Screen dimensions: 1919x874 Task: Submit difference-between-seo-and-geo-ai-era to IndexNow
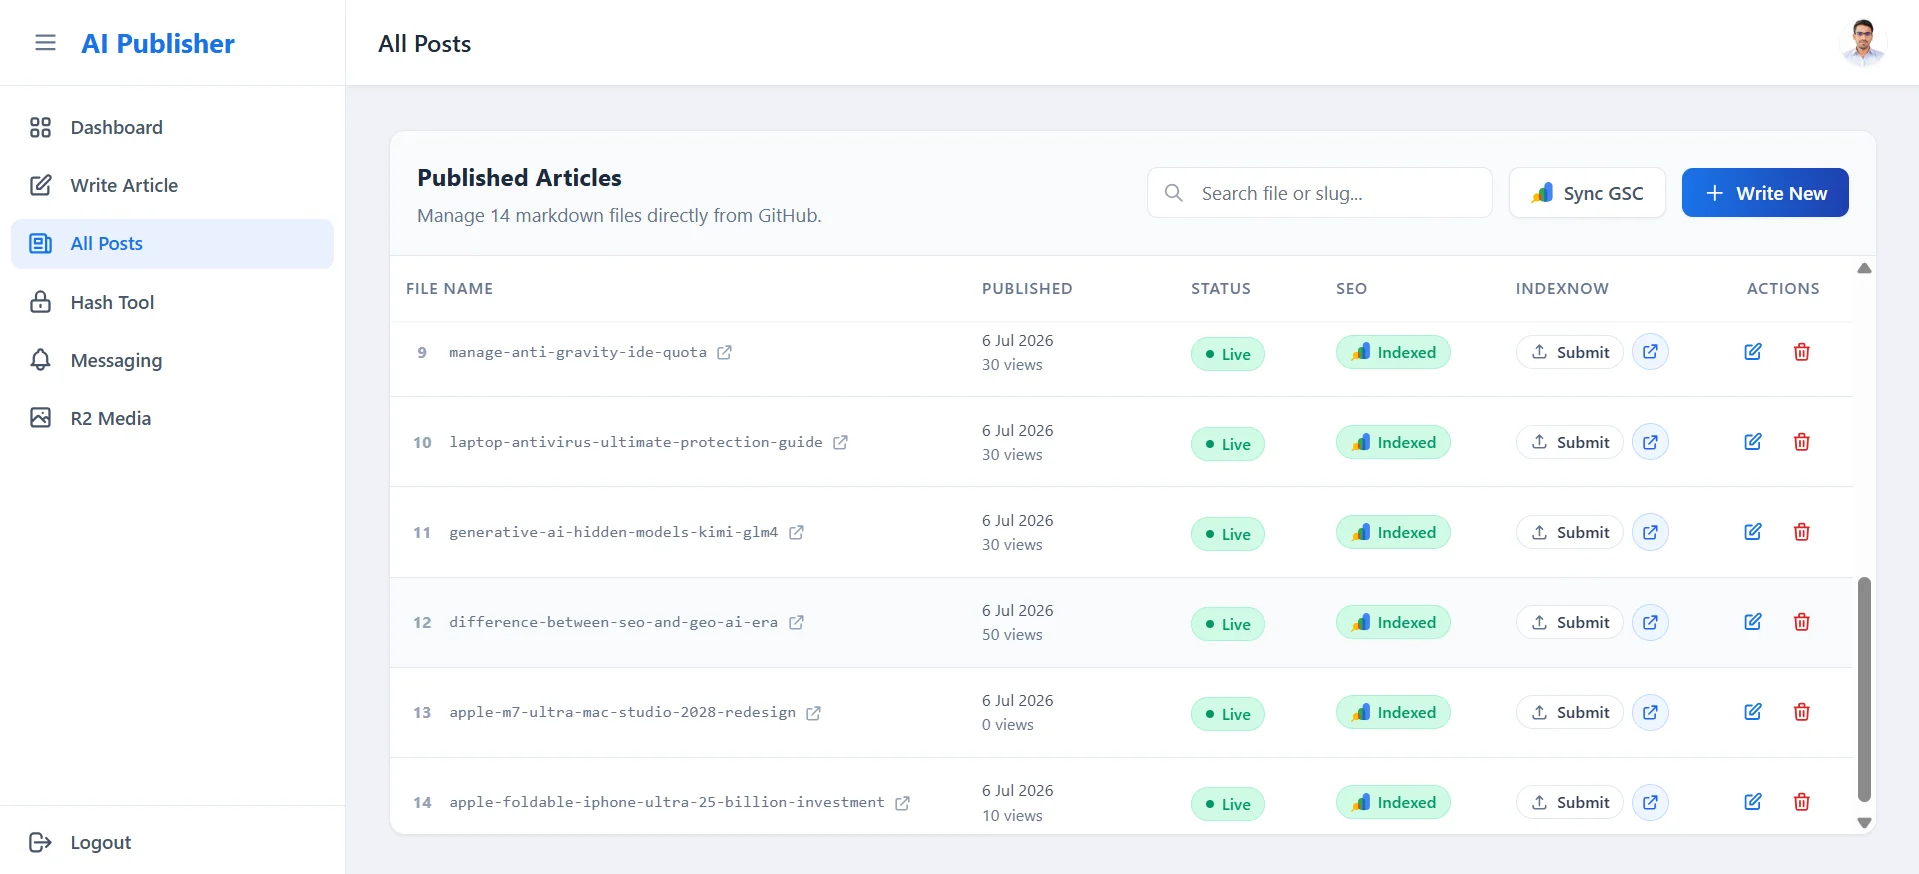[x=1570, y=622]
